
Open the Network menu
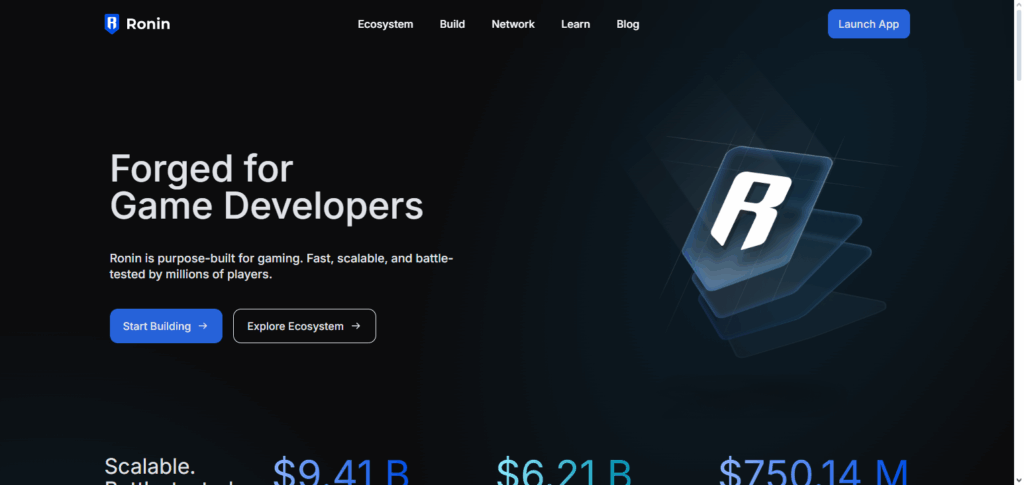pyautogui.click(x=513, y=24)
